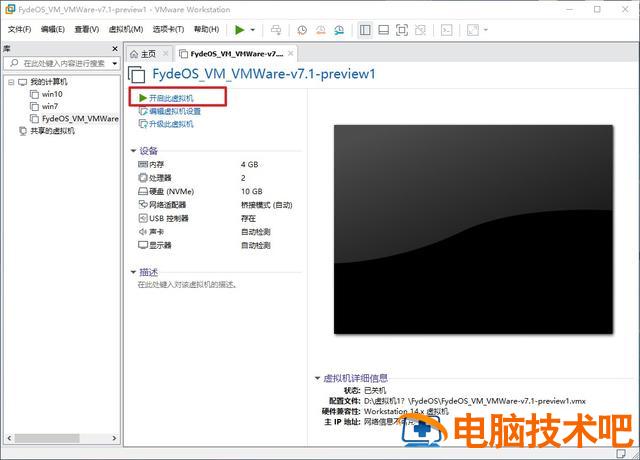Click the take snapshot clock icon
Viewport: 640px width, 460px height.
click(x=301, y=30)
